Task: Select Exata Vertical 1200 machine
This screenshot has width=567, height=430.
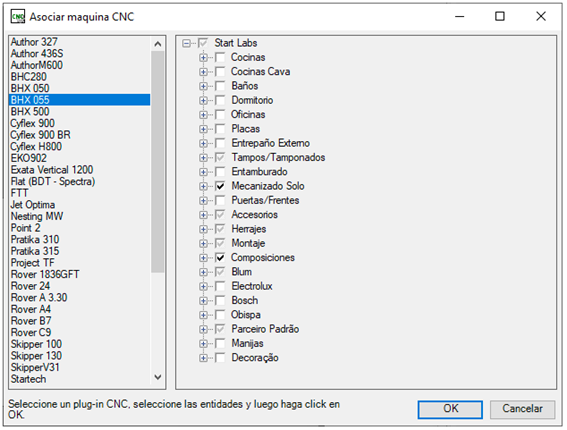Action: [80, 170]
